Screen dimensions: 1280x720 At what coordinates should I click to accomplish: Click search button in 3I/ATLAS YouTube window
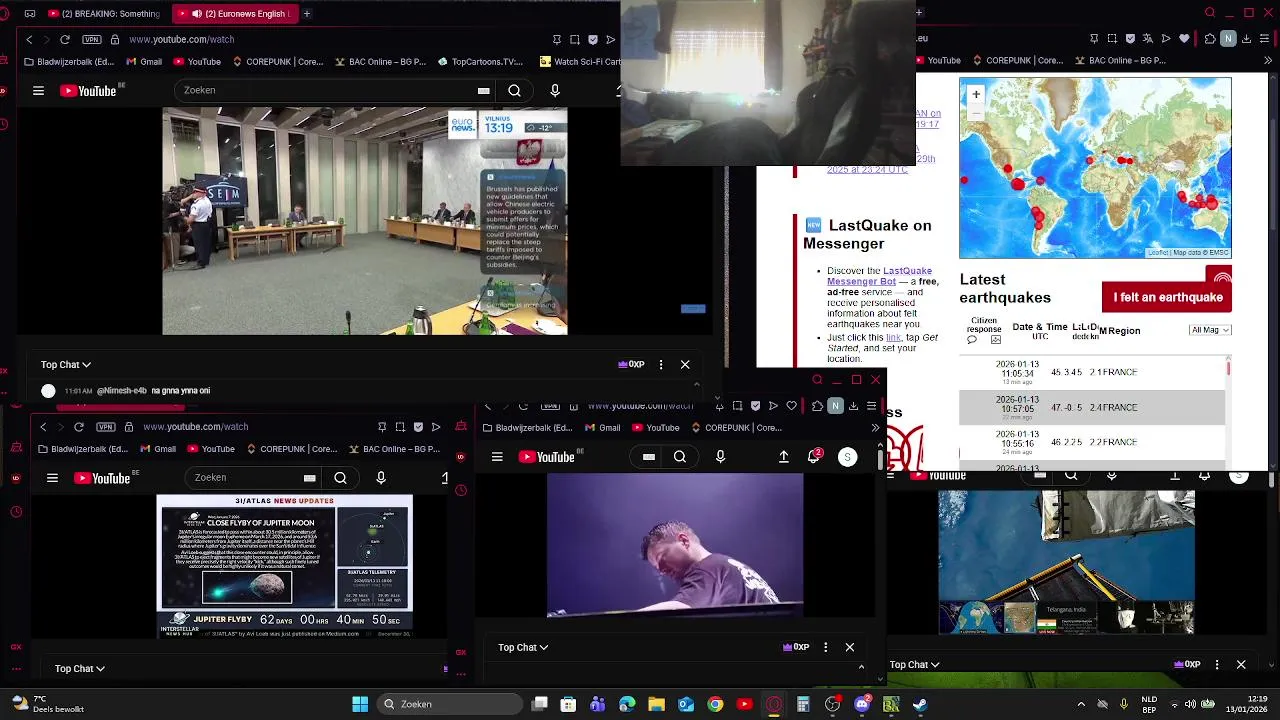pyautogui.click(x=340, y=478)
